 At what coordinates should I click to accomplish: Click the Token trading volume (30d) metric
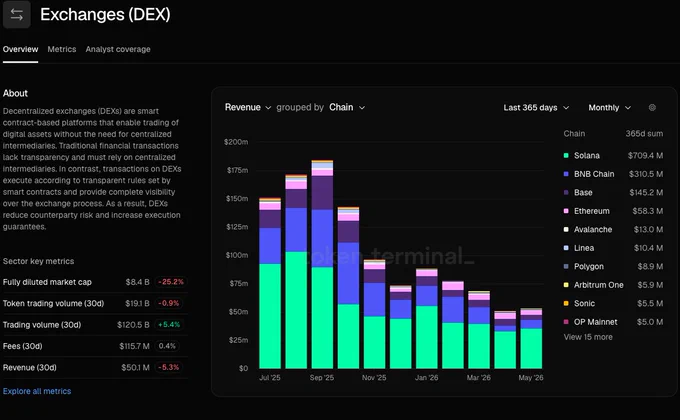[53, 303]
